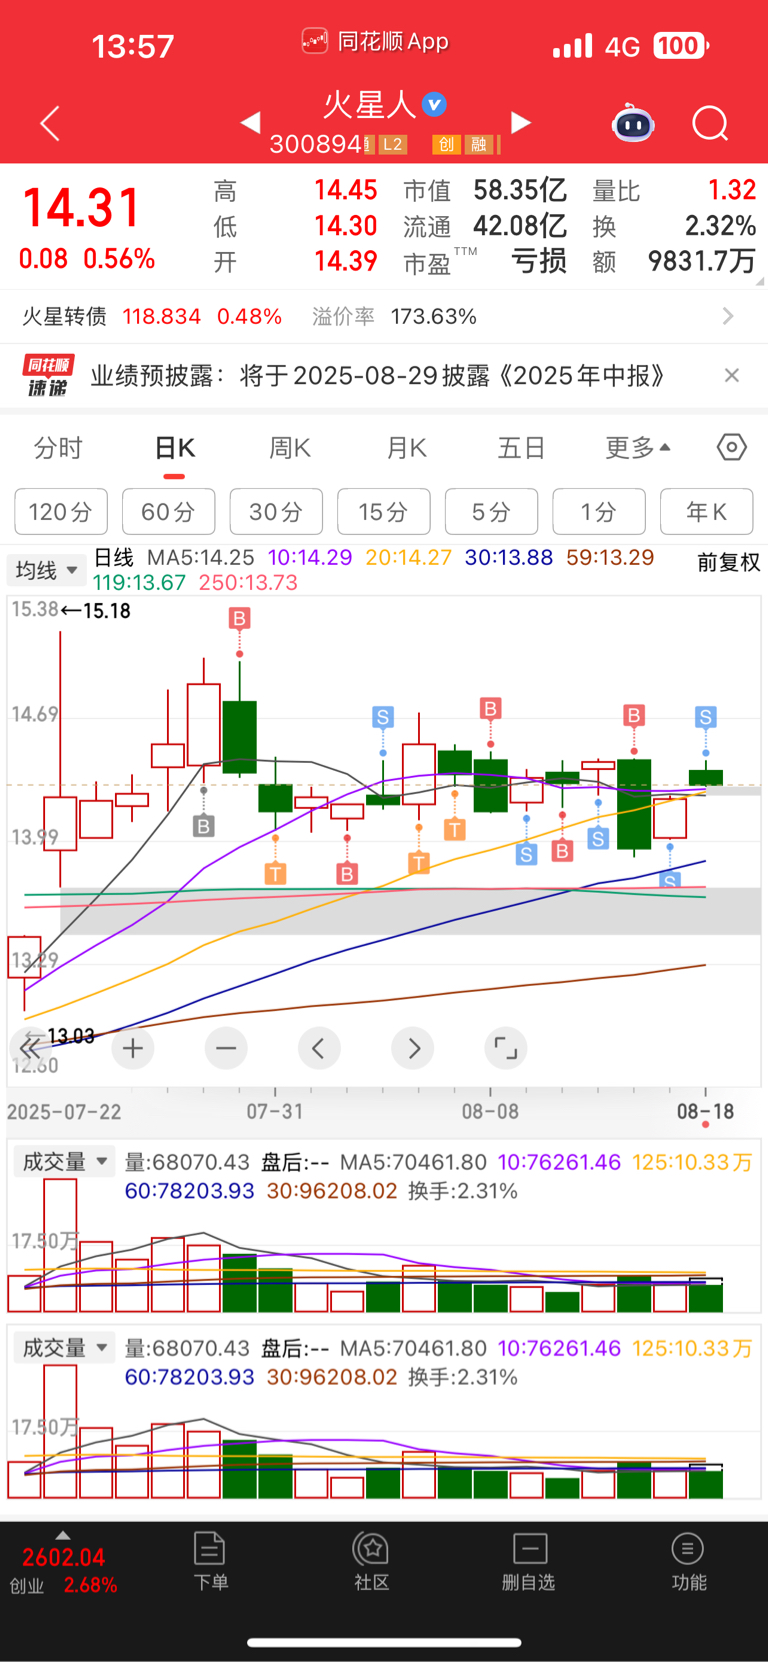Tap 删自选 remove from watchlist
The height and width of the screenshot is (1662, 768).
click(529, 1561)
